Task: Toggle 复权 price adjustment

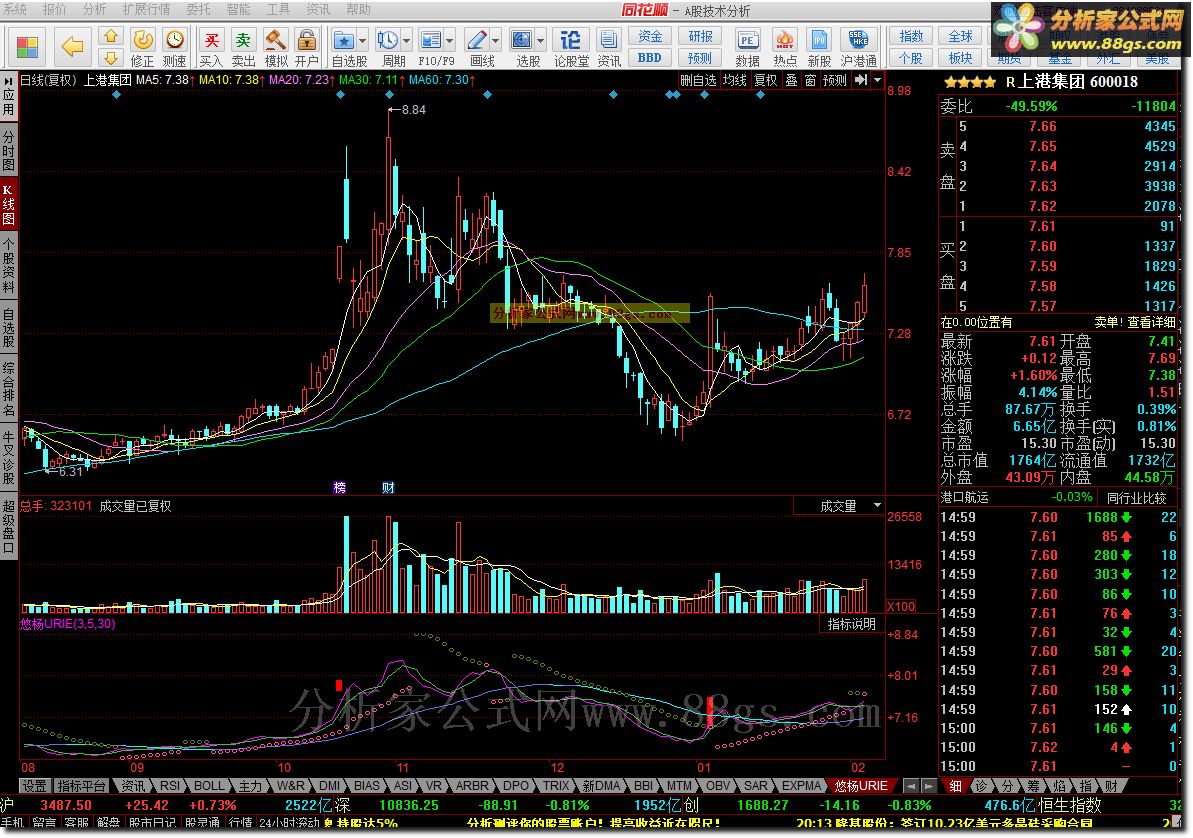Action: (765, 80)
